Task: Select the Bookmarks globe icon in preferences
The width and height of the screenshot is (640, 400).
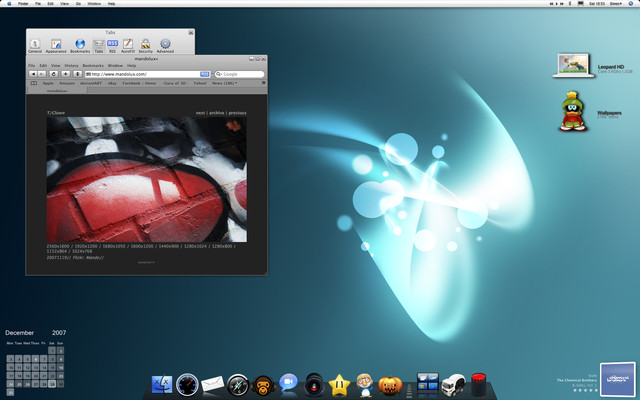Action: pos(80,45)
